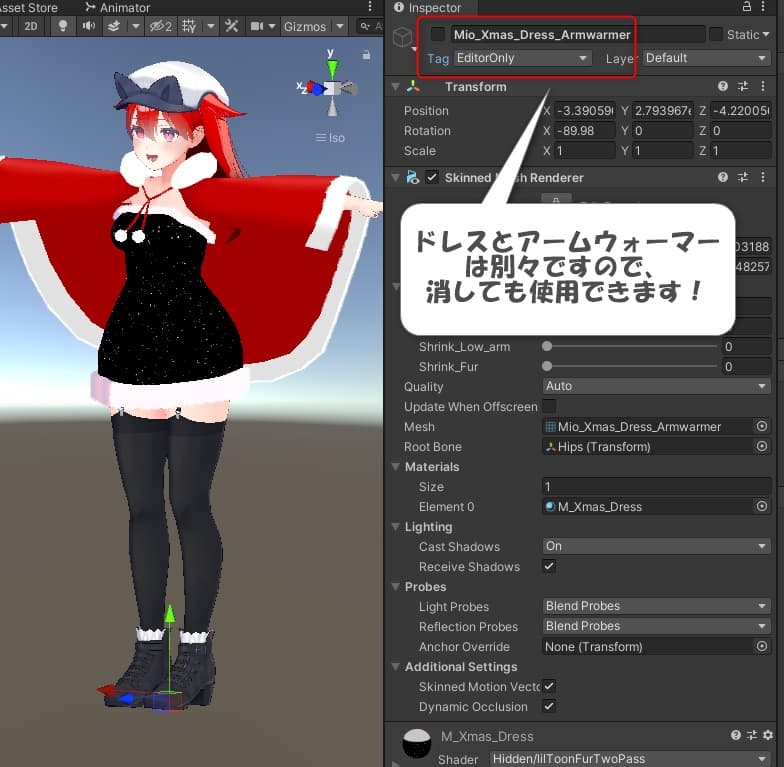Pick Element 0 material object selector

click(762, 506)
